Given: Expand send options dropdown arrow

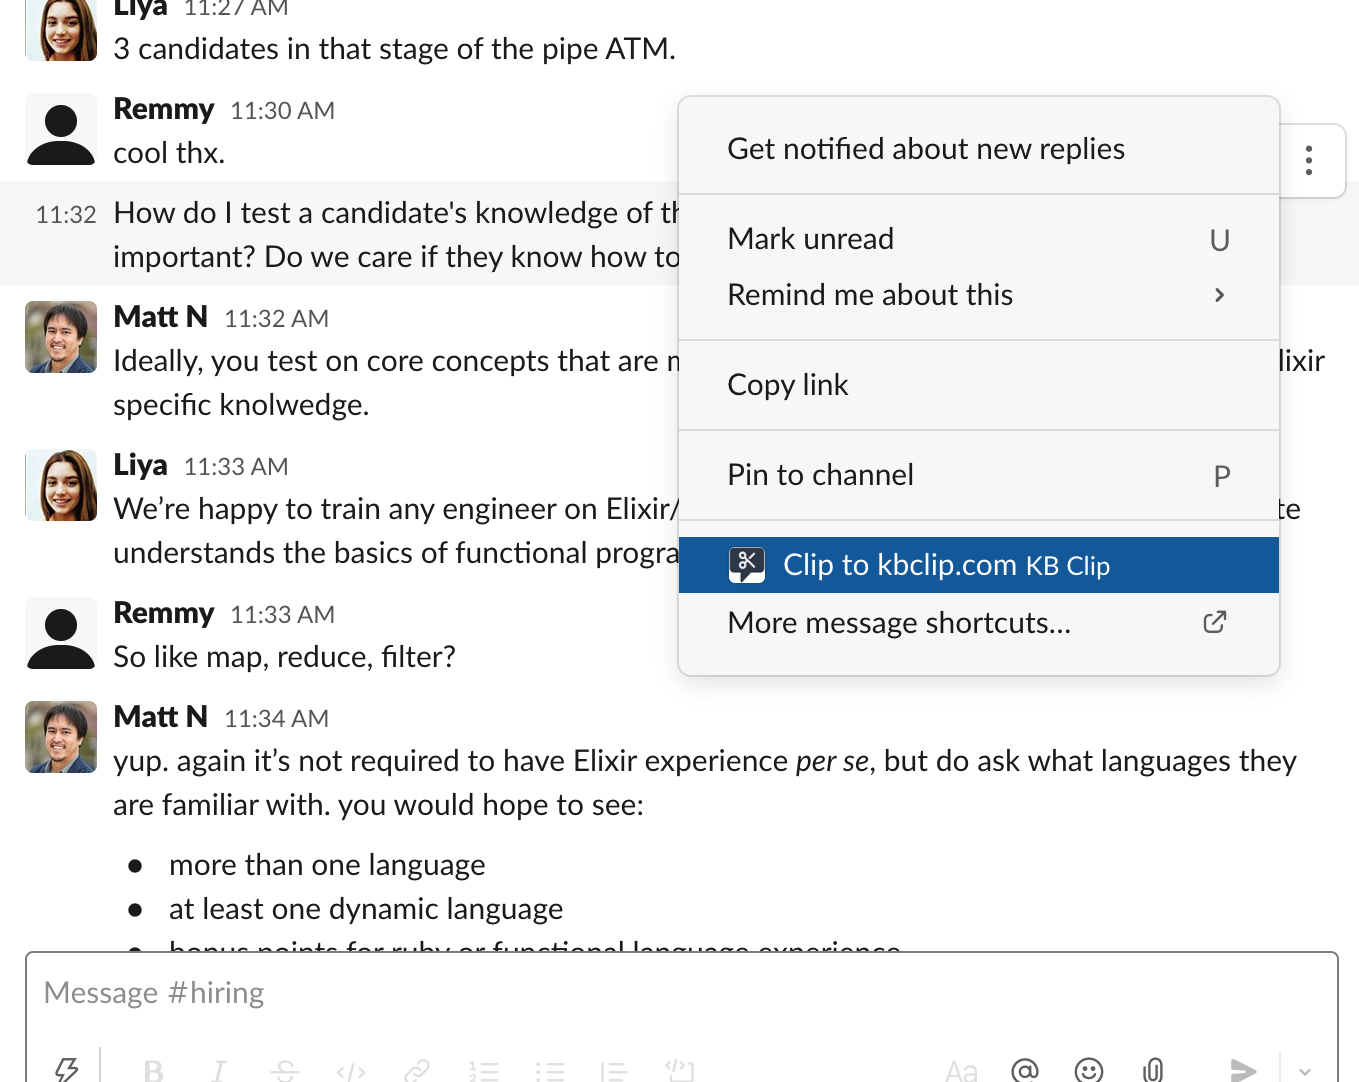Looking at the screenshot, I should [1305, 1071].
